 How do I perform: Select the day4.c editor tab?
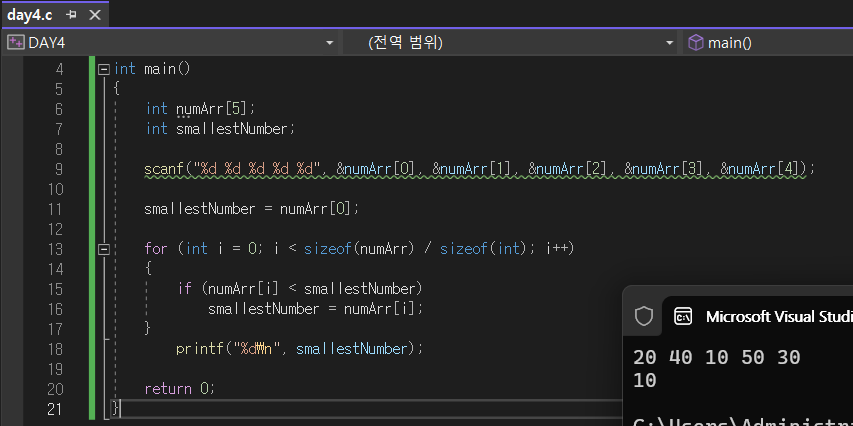point(54,15)
